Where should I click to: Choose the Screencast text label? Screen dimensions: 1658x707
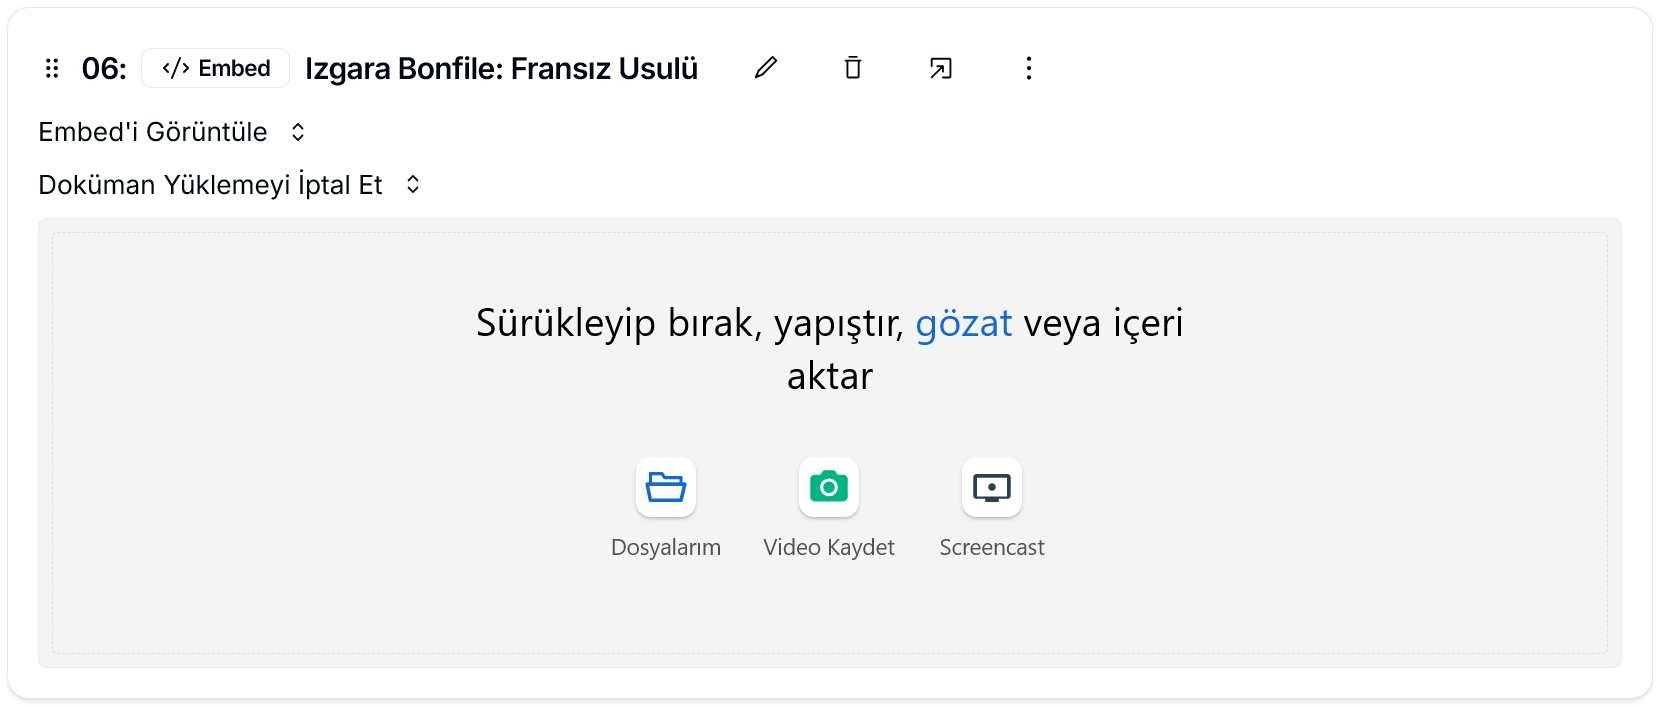point(992,547)
